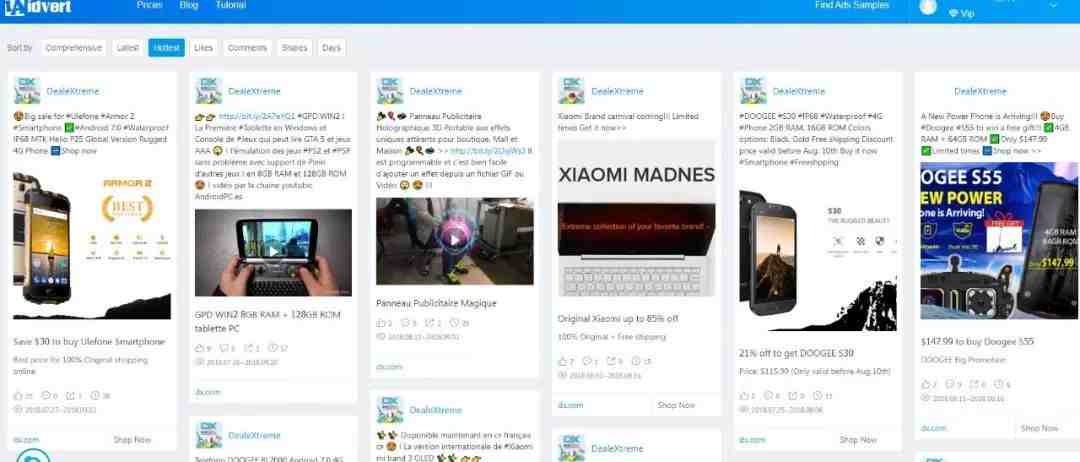Screen dimensions: 1080x462
Task: Click like icon on Panneau Publicitaire Magique ad
Action: point(381,323)
